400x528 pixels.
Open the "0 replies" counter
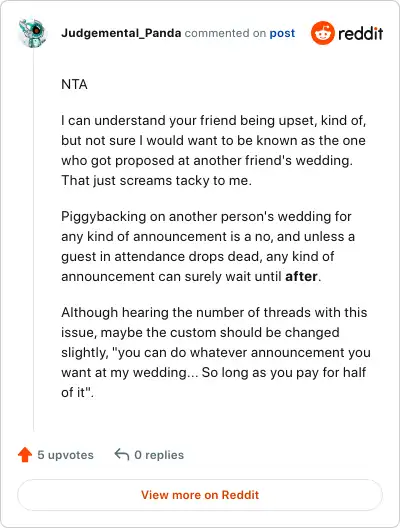coord(159,455)
